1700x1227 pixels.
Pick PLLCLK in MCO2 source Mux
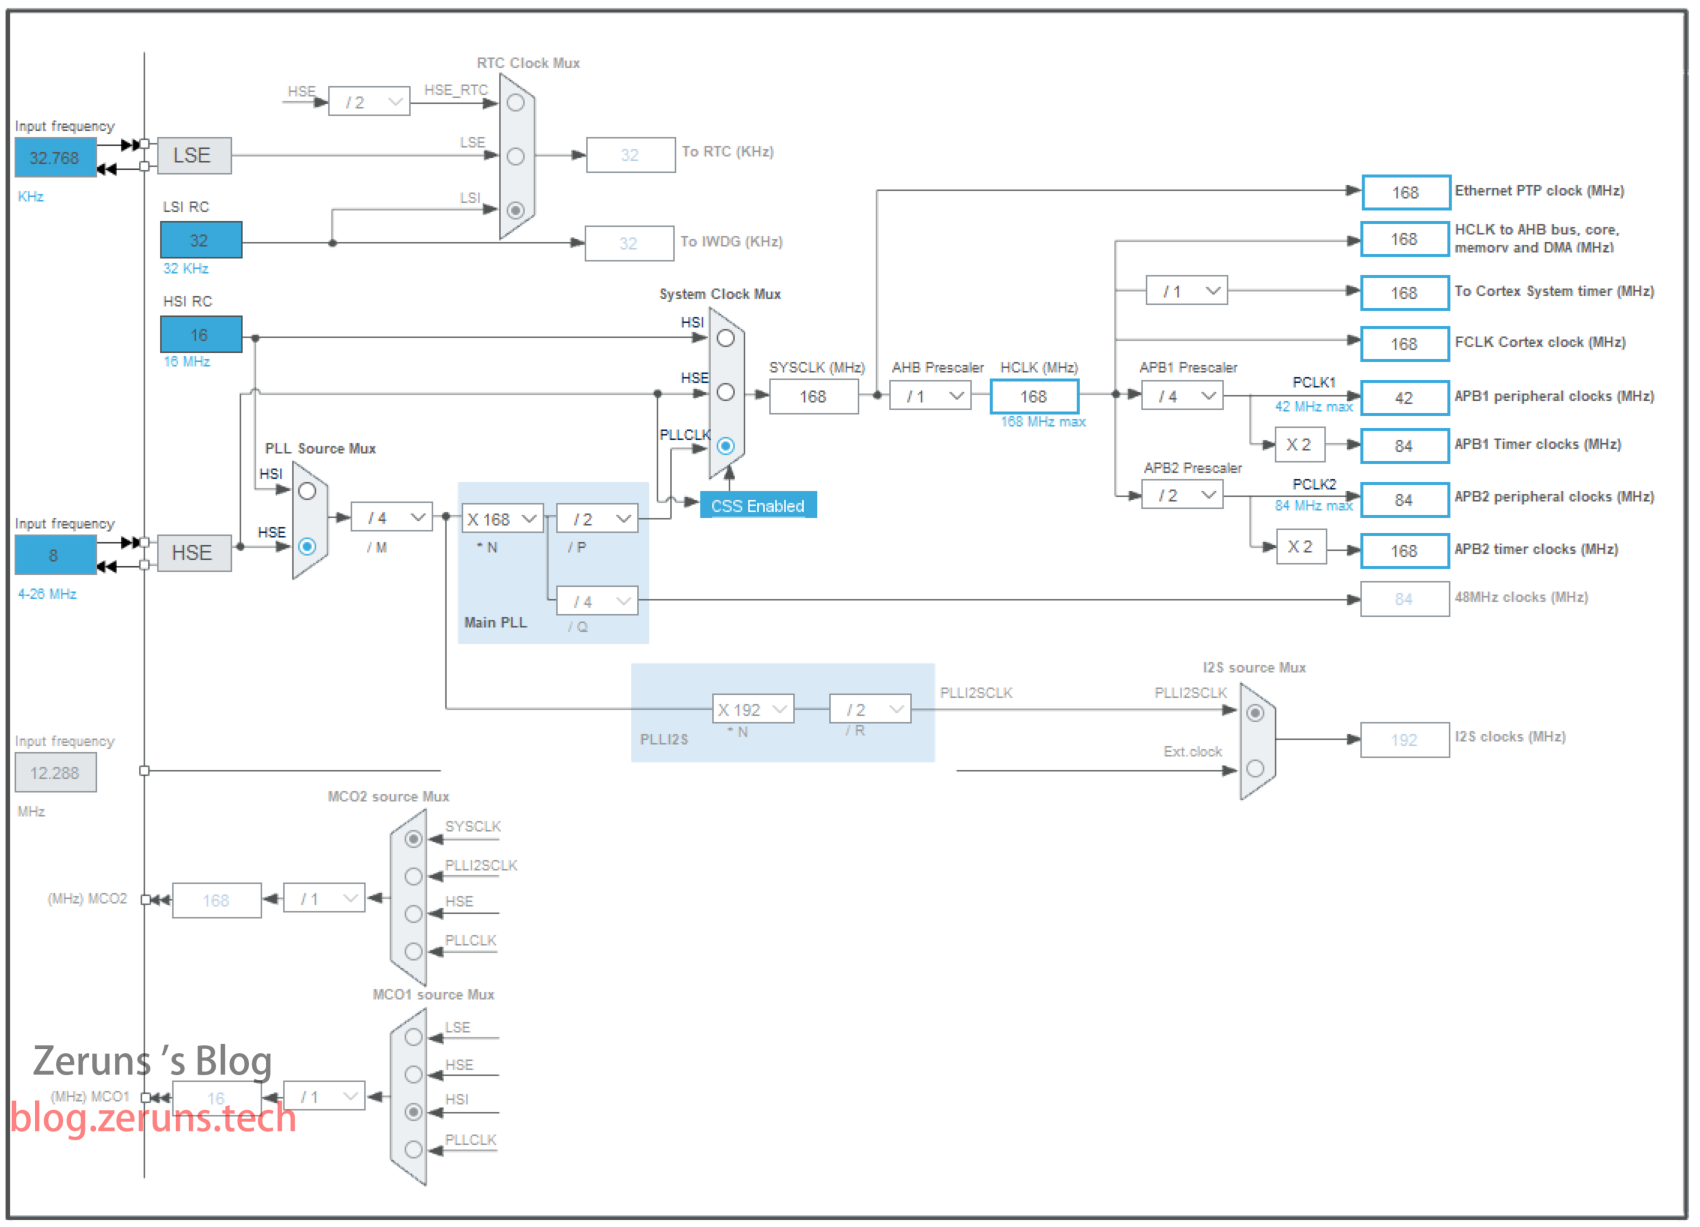pyautogui.click(x=414, y=951)
